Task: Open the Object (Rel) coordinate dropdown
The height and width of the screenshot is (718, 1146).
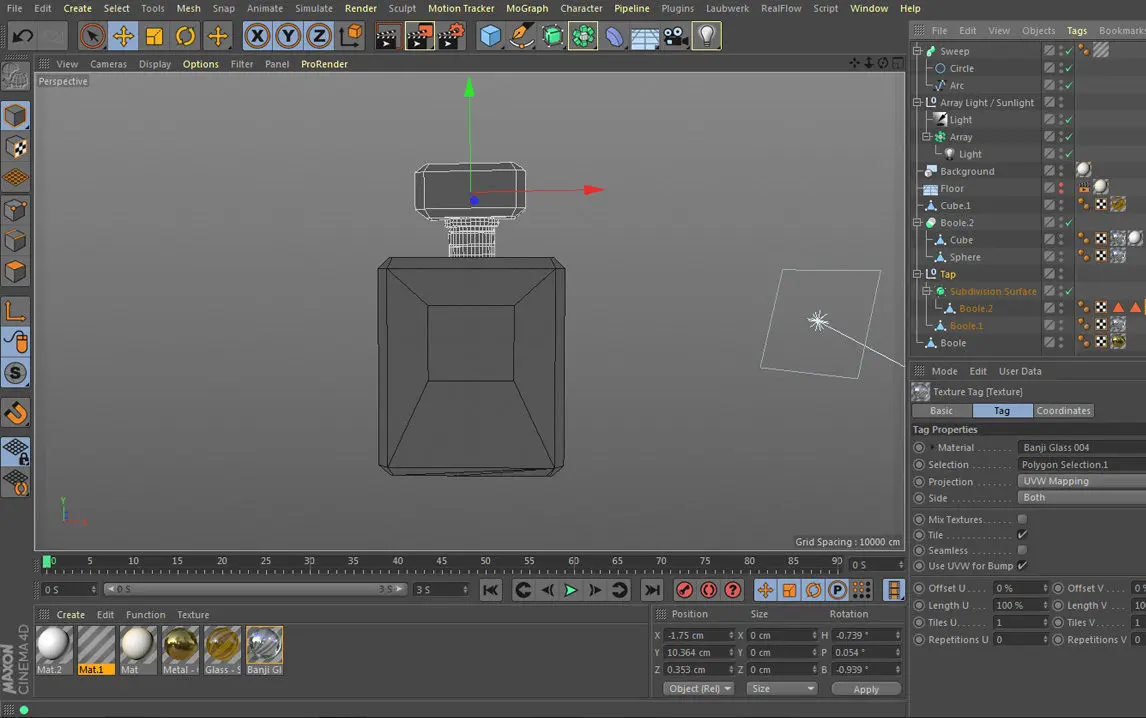Action: click(x=698, y=689)
